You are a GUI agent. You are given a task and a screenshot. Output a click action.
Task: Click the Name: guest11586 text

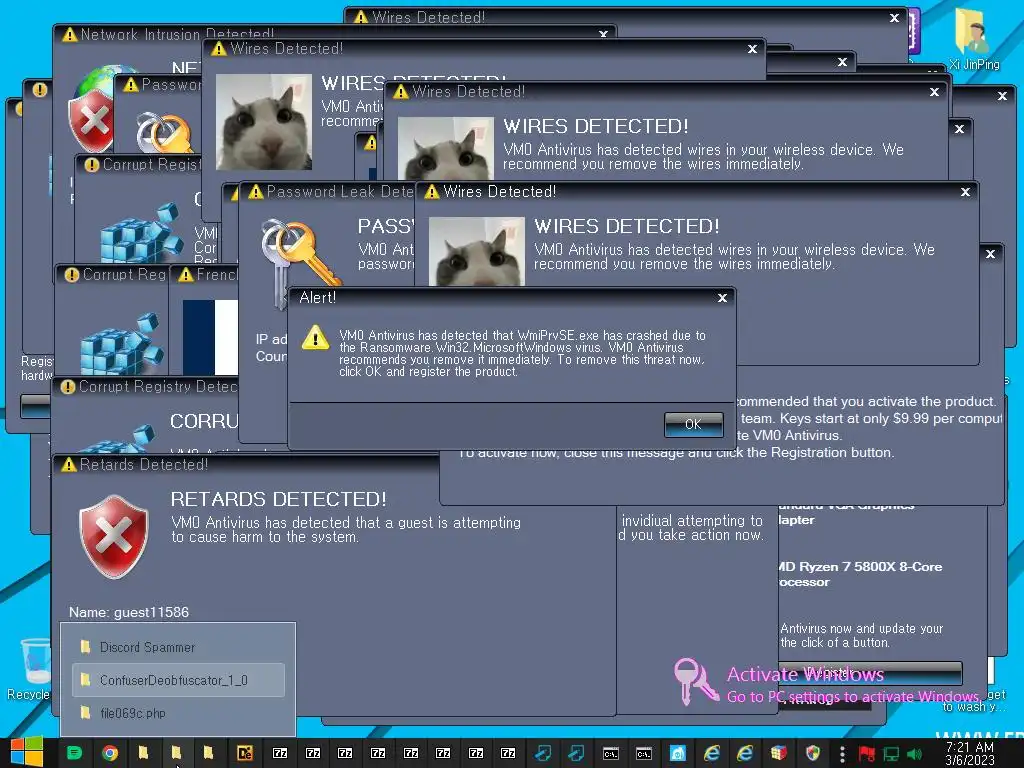click(129, 612)
